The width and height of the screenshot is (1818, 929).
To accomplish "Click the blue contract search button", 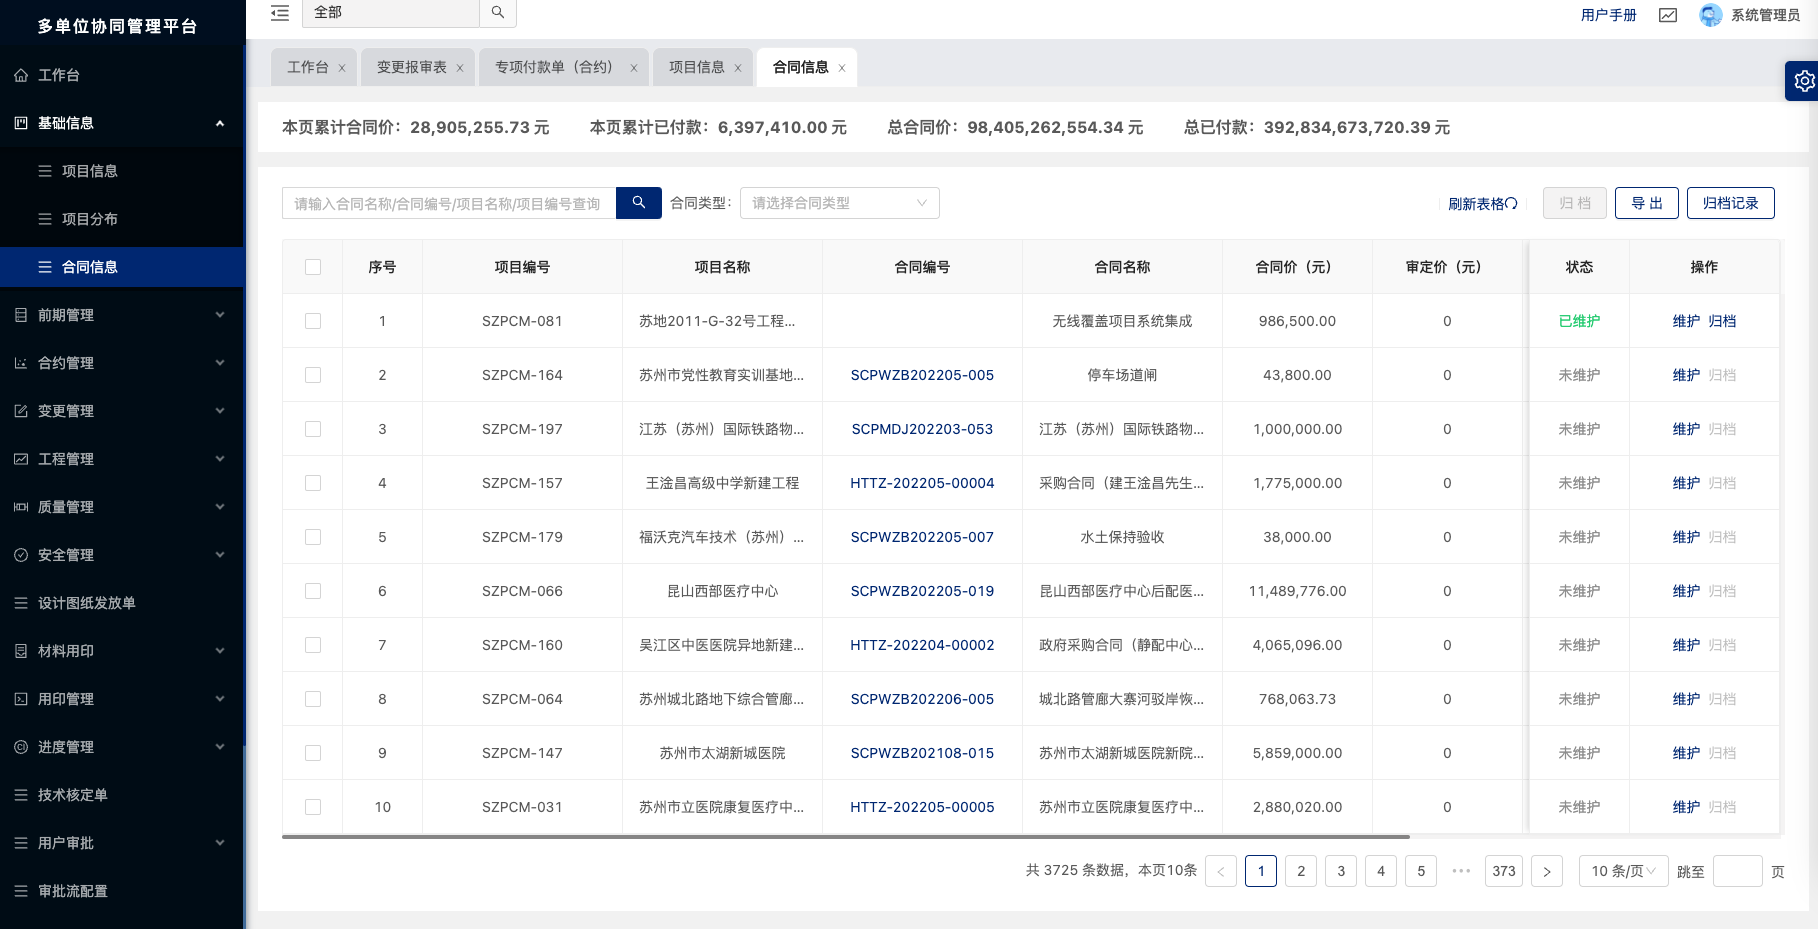I will [639, 203].
